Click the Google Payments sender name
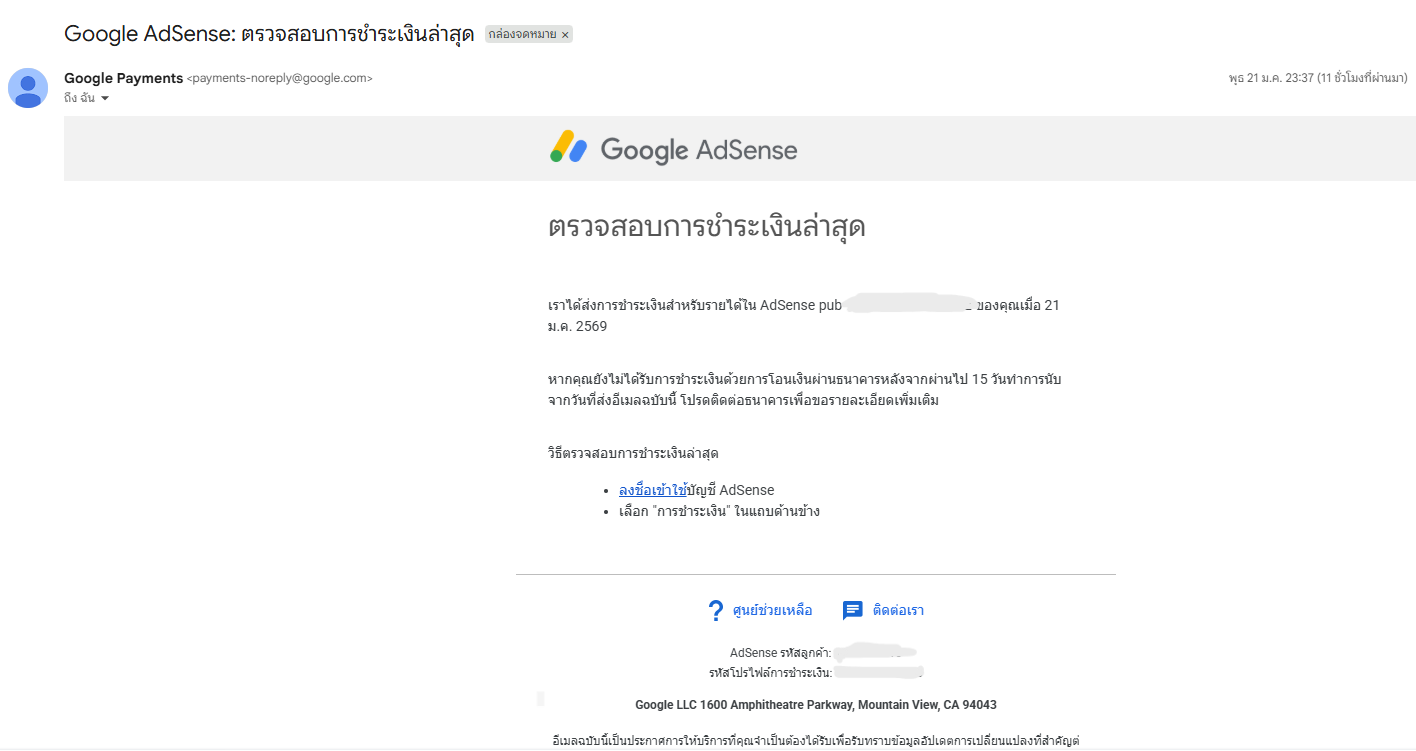The width and height of the screenshot is (1416, 751). click(123, 78)
